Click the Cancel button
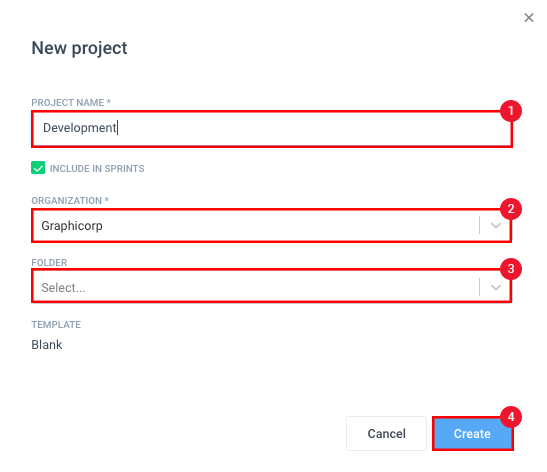 pyautogui.click(x=386, y=433)
